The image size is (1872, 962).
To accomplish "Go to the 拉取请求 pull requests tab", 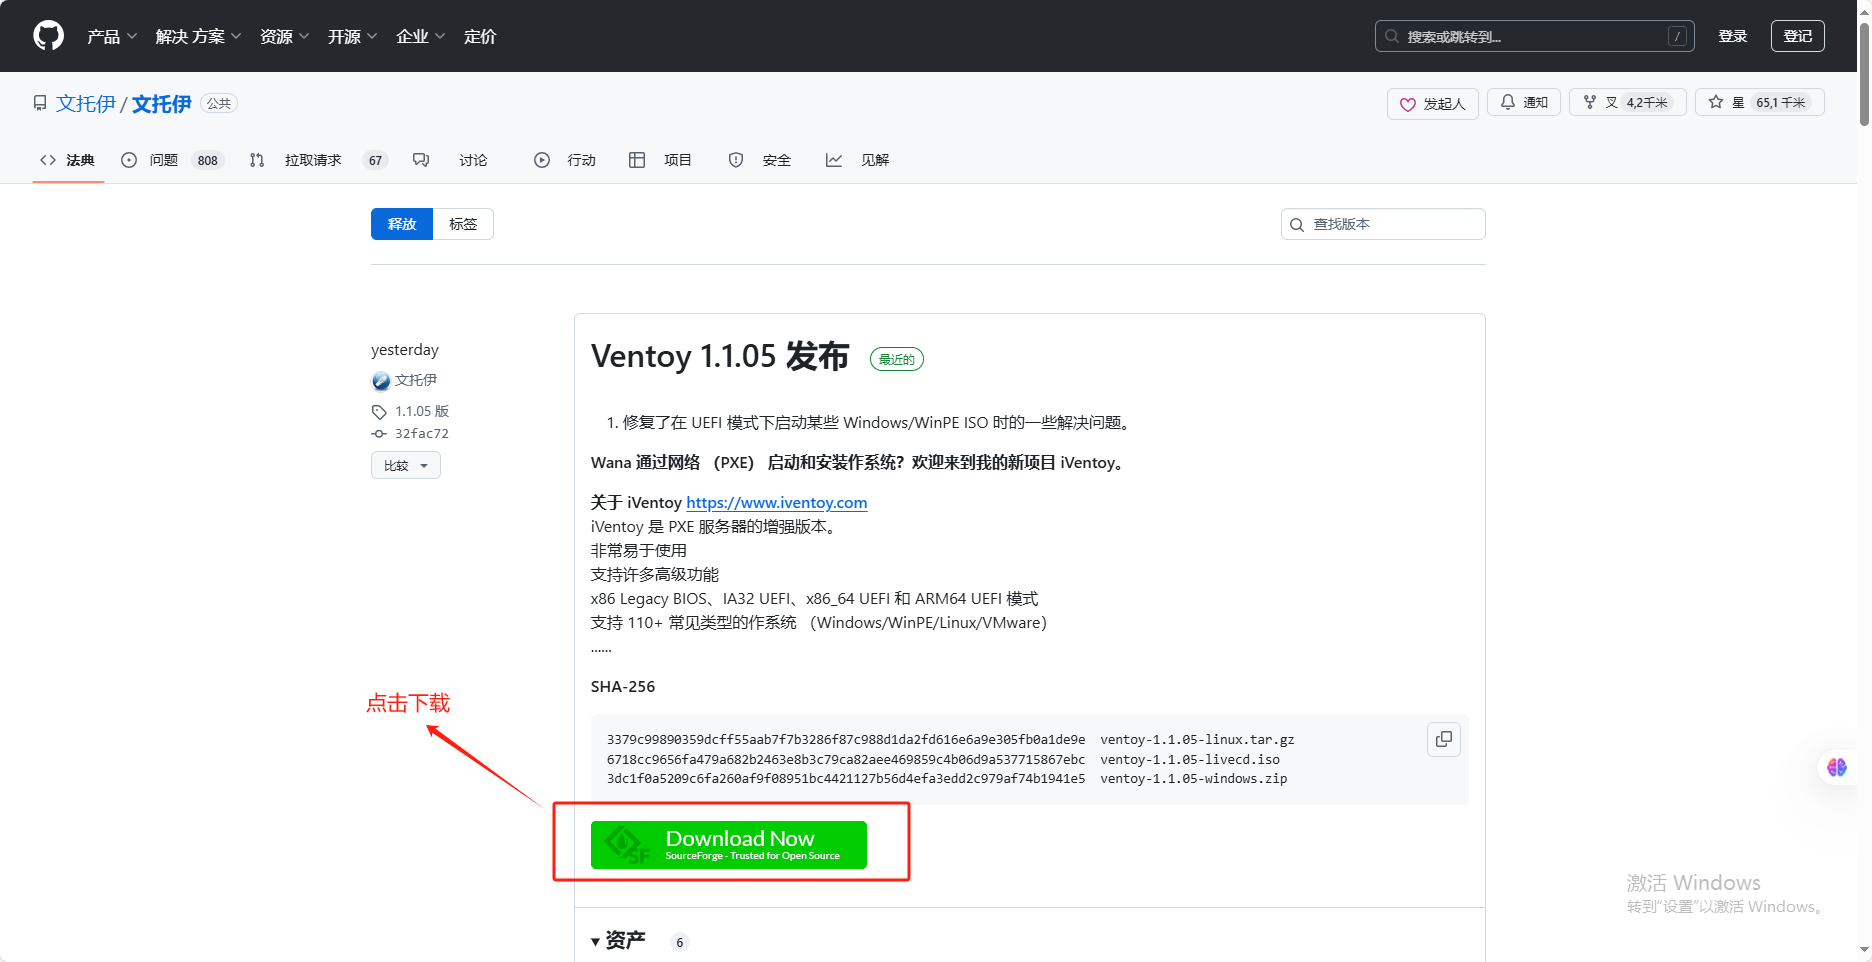I will point(312,160).
